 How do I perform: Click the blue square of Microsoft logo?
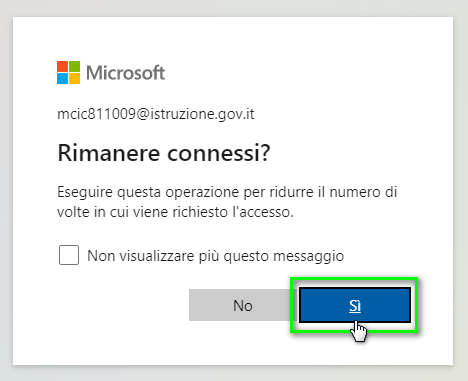point(62,78)
